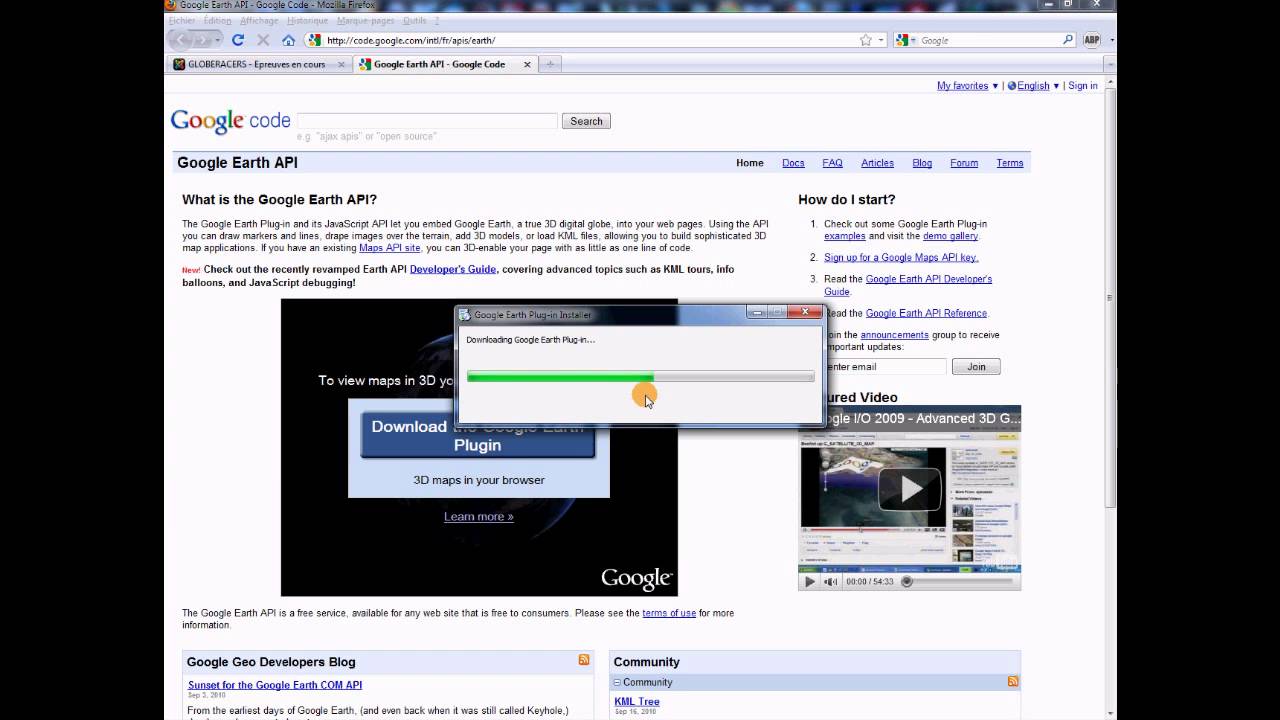The width and height of the screenshot is (1280, 720).
Task: Click the site favicon in the address bar
Action: click(315, 40)
